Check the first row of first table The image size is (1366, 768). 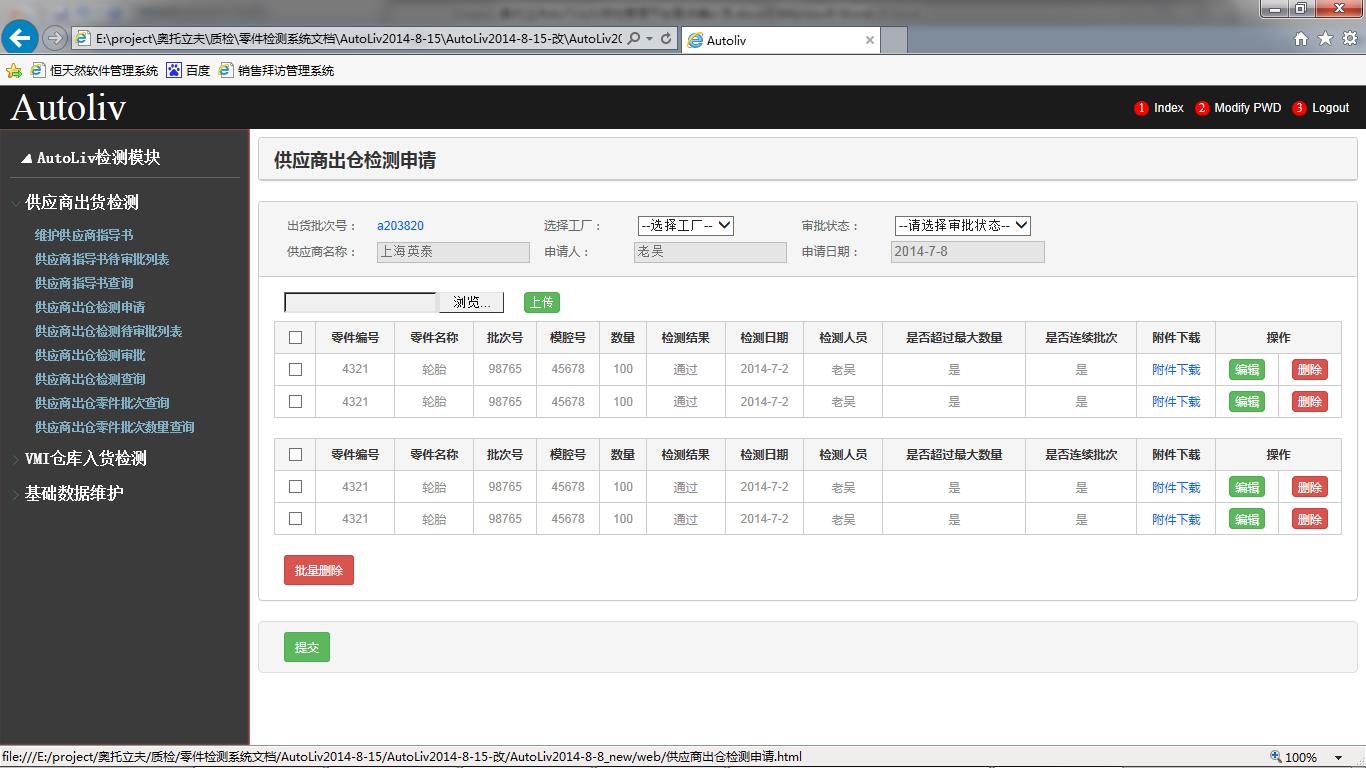coord(295,369)
